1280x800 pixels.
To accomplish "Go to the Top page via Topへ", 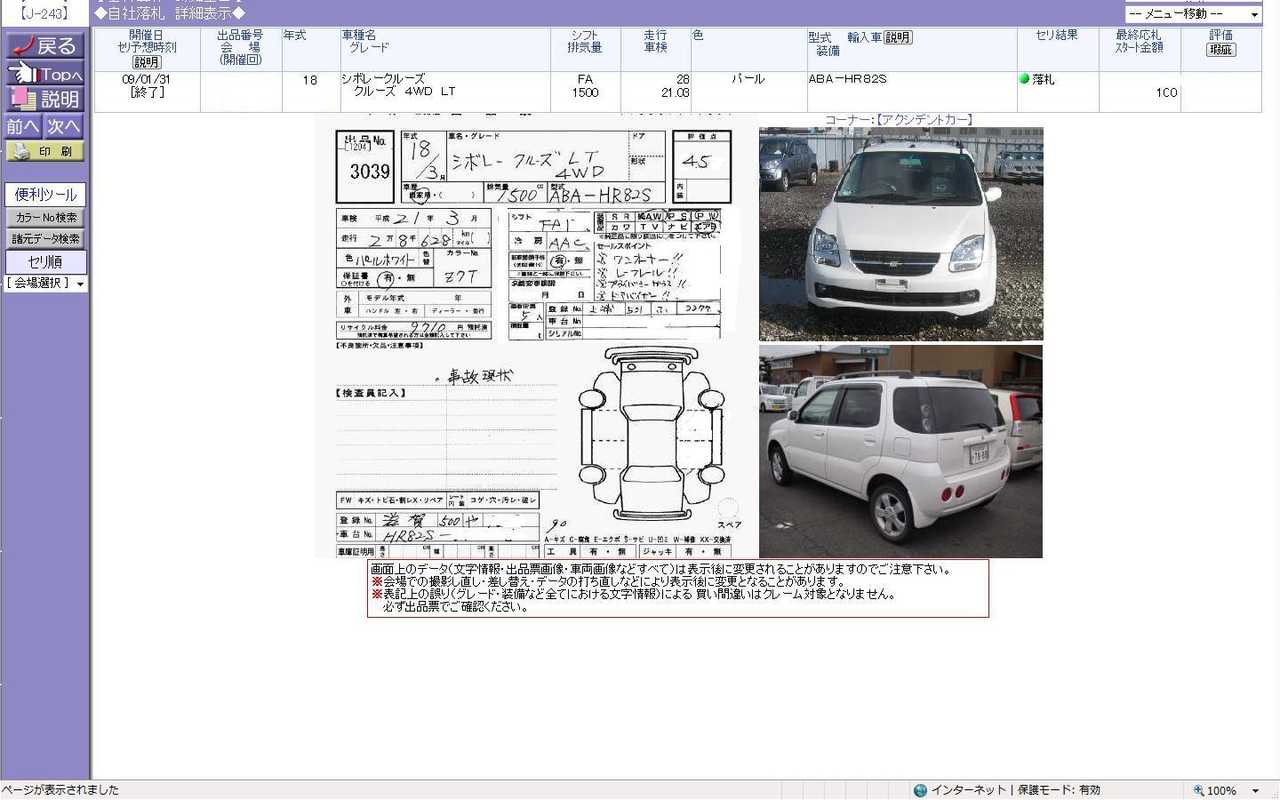I will click(45, 74).
